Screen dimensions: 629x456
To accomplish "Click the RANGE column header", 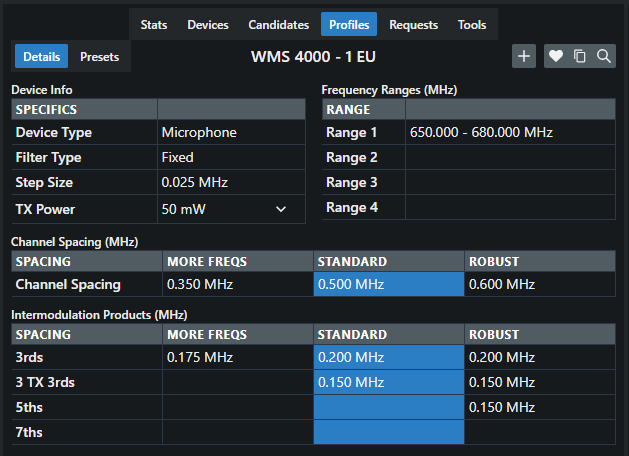I will pos(363,109).
